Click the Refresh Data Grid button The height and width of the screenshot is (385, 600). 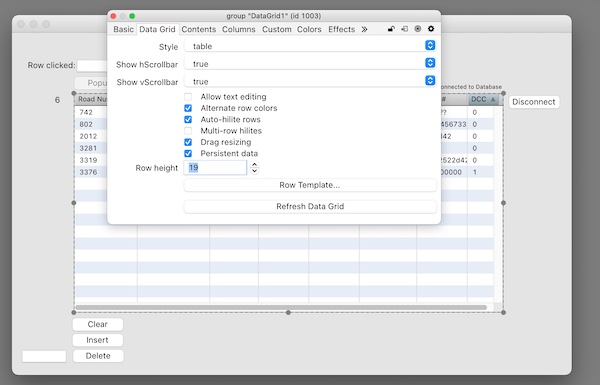pos(310,207)
